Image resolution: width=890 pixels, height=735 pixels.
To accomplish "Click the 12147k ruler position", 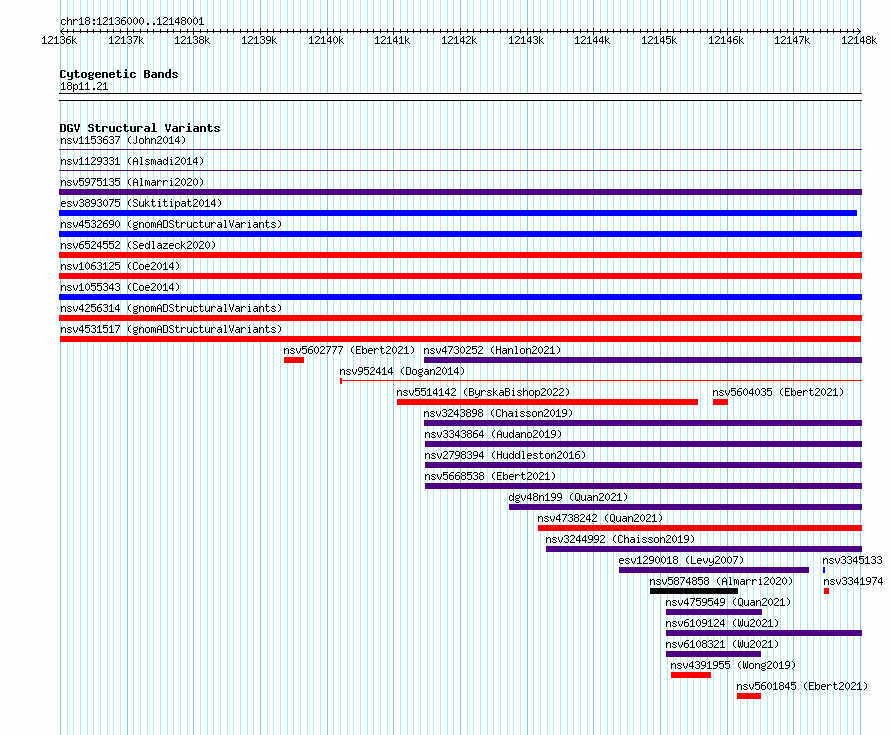I will [792, 40].
